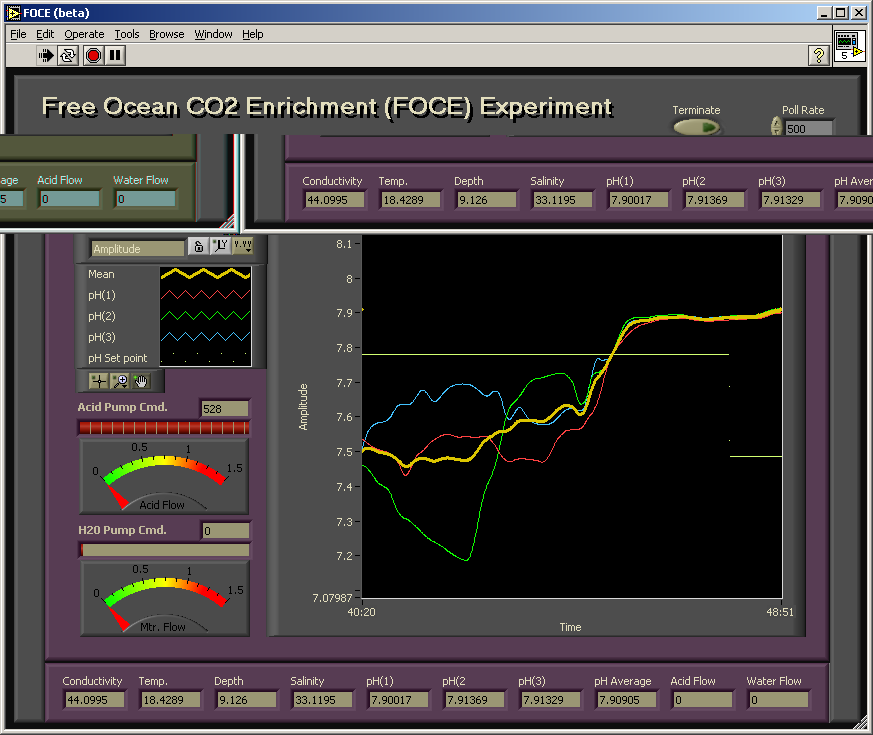Viewport: 873px width, 735px height.
Task: Minimize the FOCE (beta) window
Action: (x=825, y=12)
